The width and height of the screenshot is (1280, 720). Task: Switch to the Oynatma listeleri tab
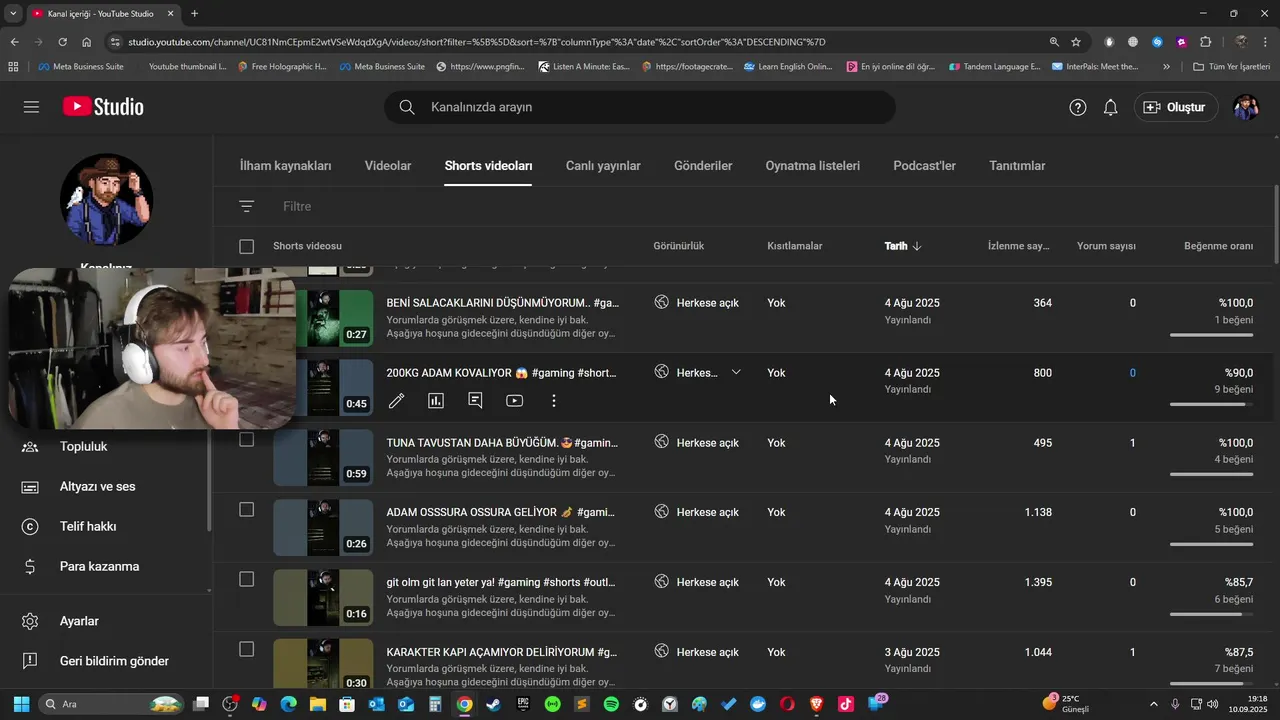click(813, 166)
